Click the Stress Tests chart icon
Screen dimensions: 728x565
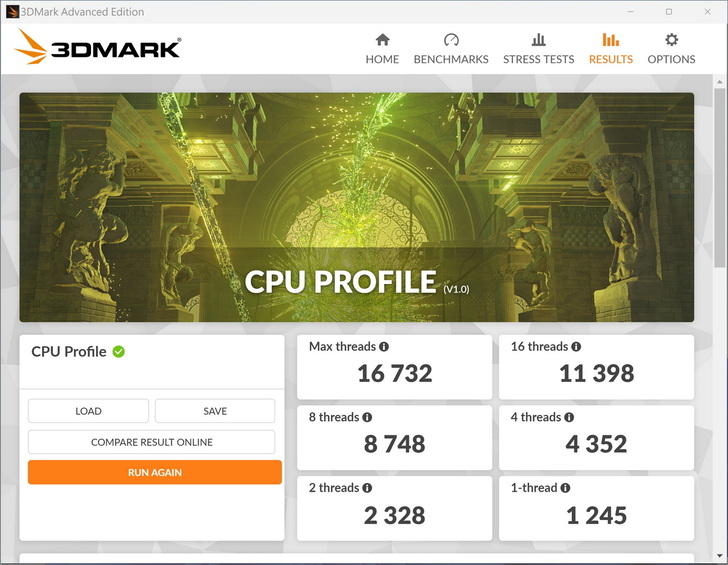(x=539, y=40)
